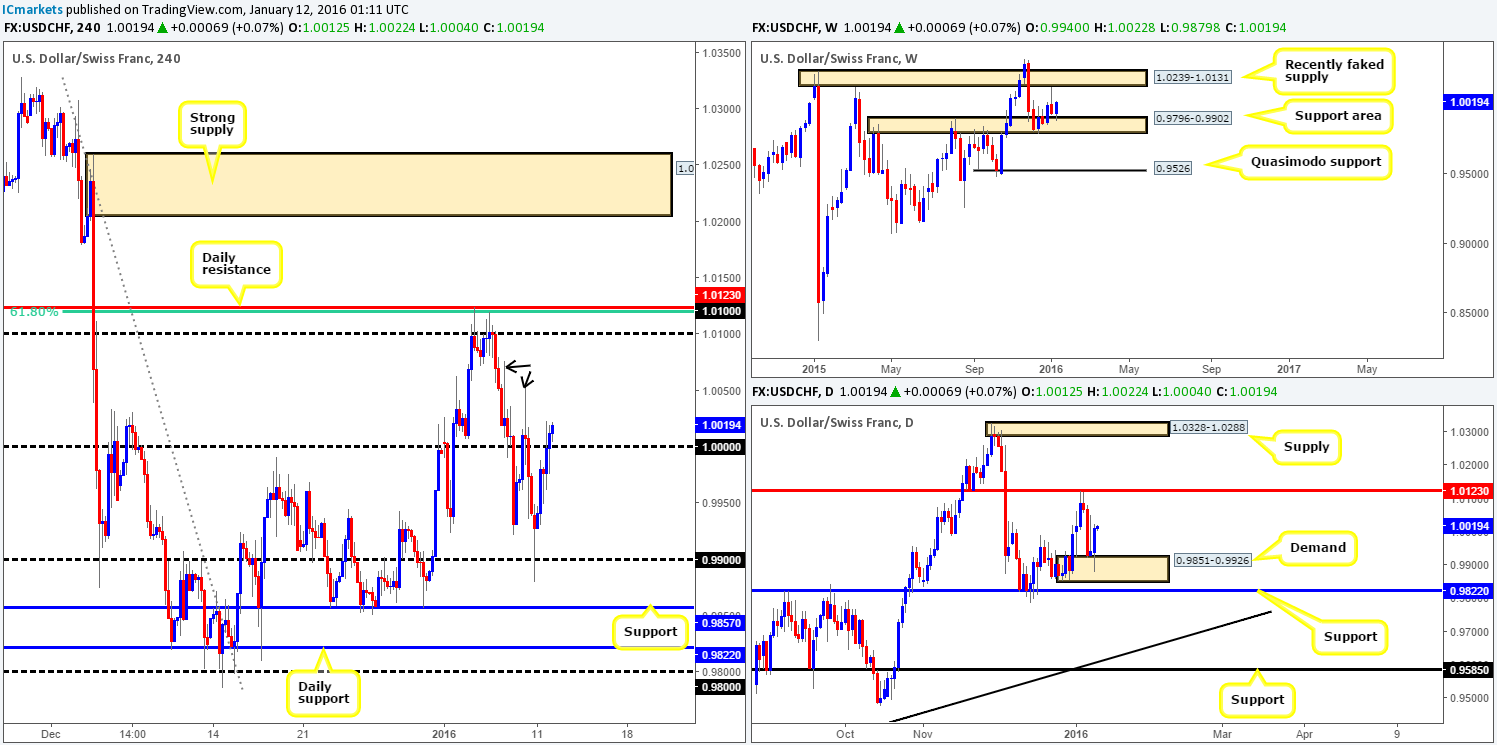Click the 1.00194 price tag on weekly chart
Screen dimensions: 1497x745
(1470, 101)
